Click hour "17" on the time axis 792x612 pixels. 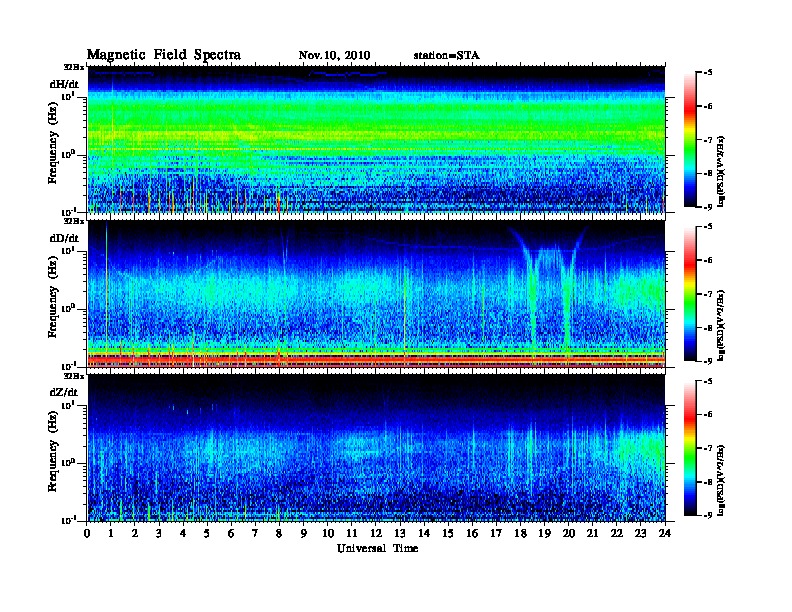[497, 534]
